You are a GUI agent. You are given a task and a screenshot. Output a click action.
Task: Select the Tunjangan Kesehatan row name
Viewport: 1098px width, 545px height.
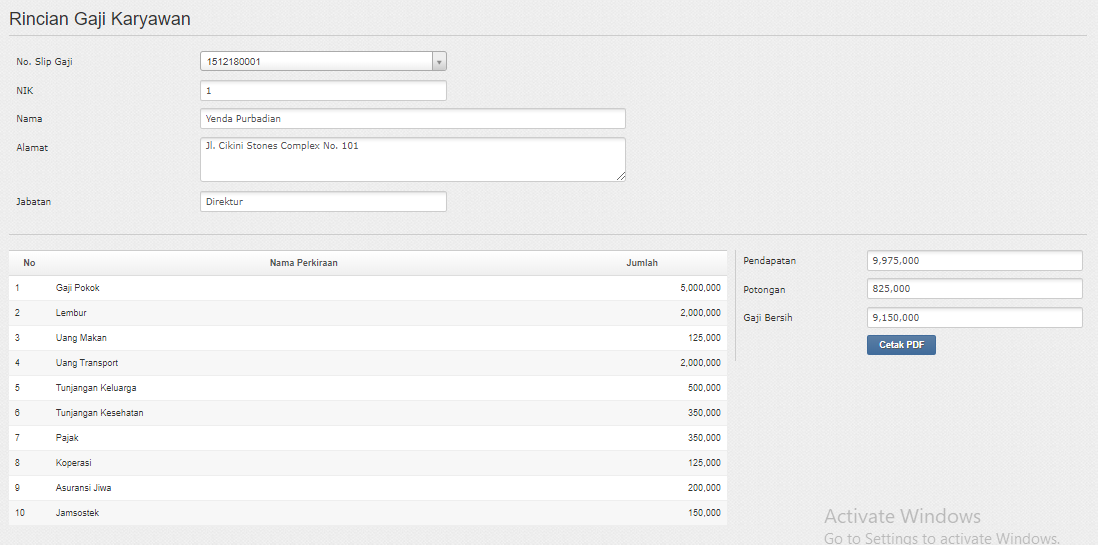click(99, 413)
